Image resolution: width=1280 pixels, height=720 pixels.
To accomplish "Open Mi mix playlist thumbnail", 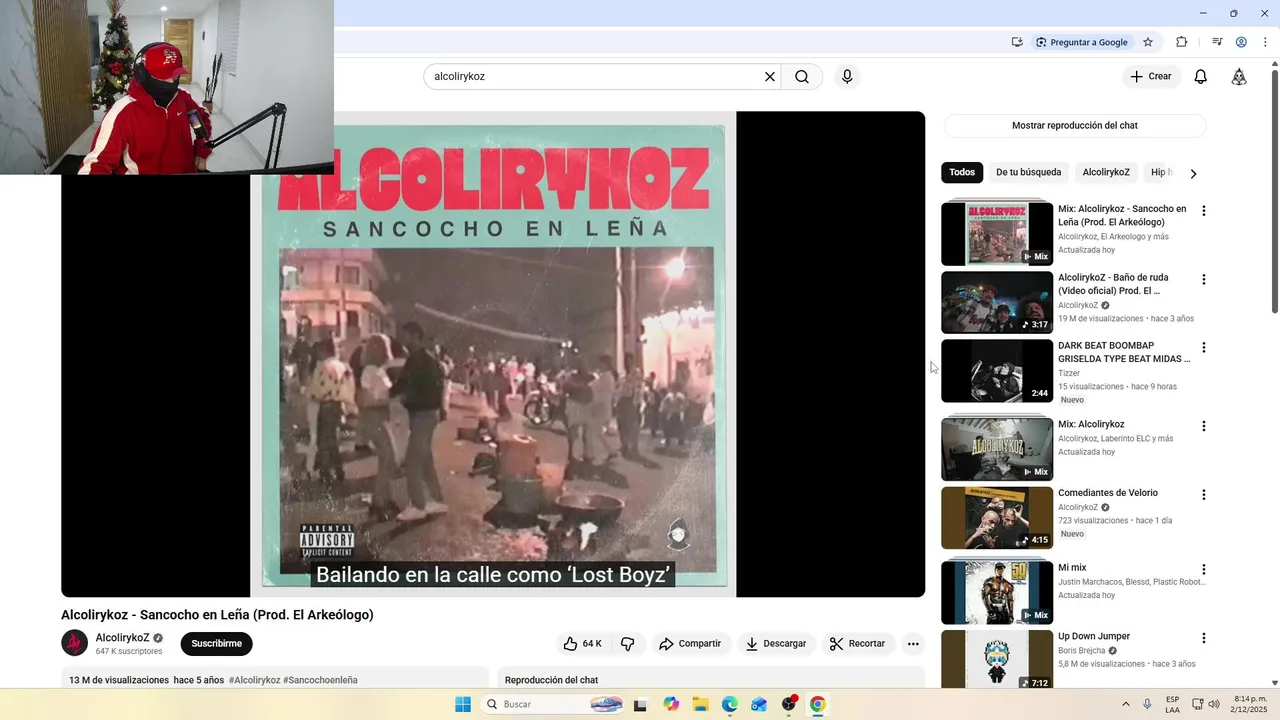I will click(x=997, y=592).
